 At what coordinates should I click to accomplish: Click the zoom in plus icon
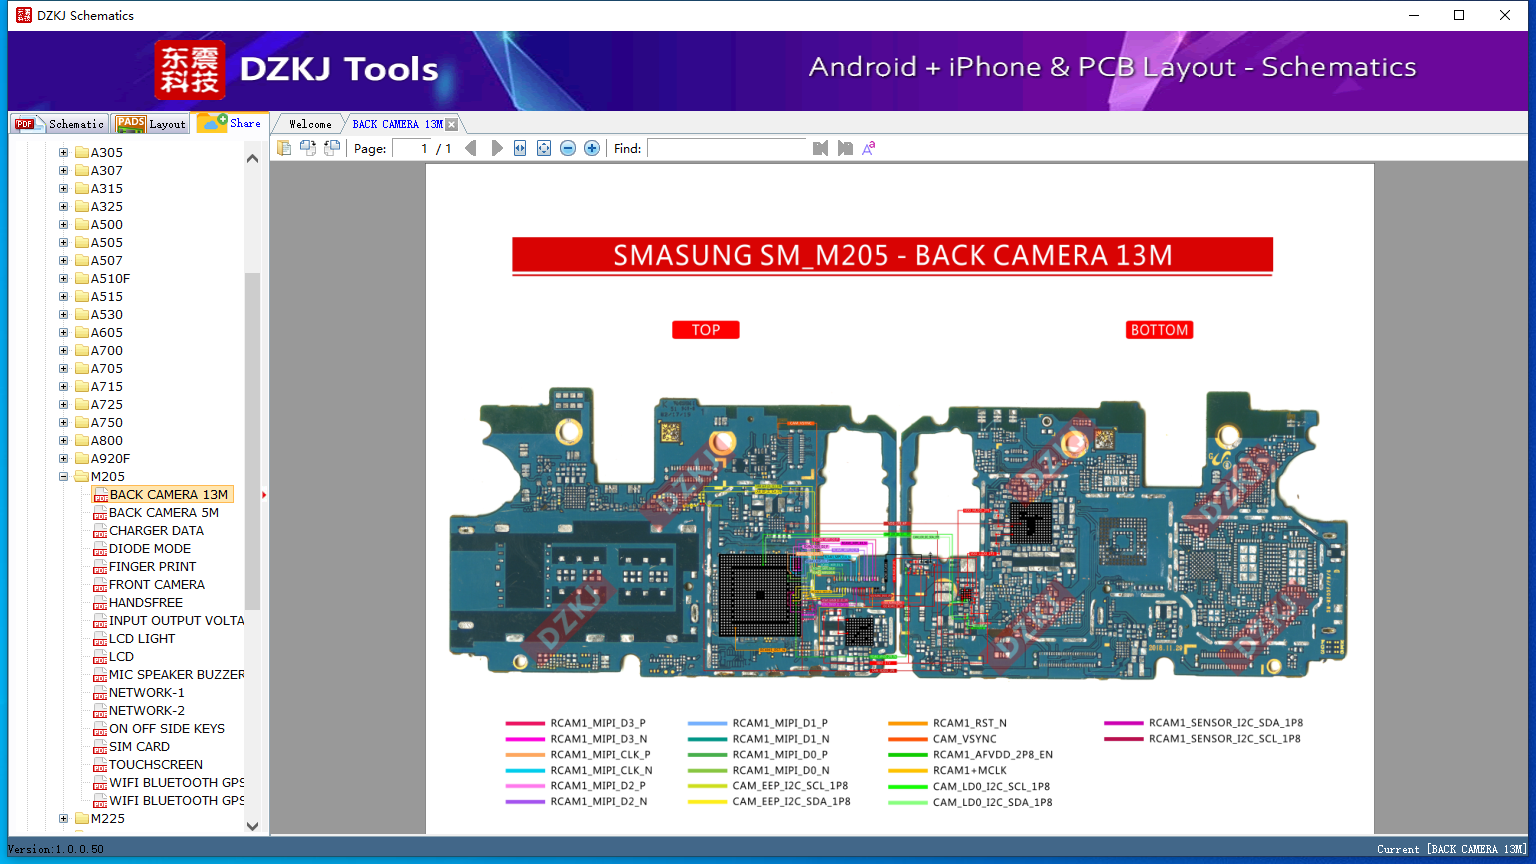point(592,148)
